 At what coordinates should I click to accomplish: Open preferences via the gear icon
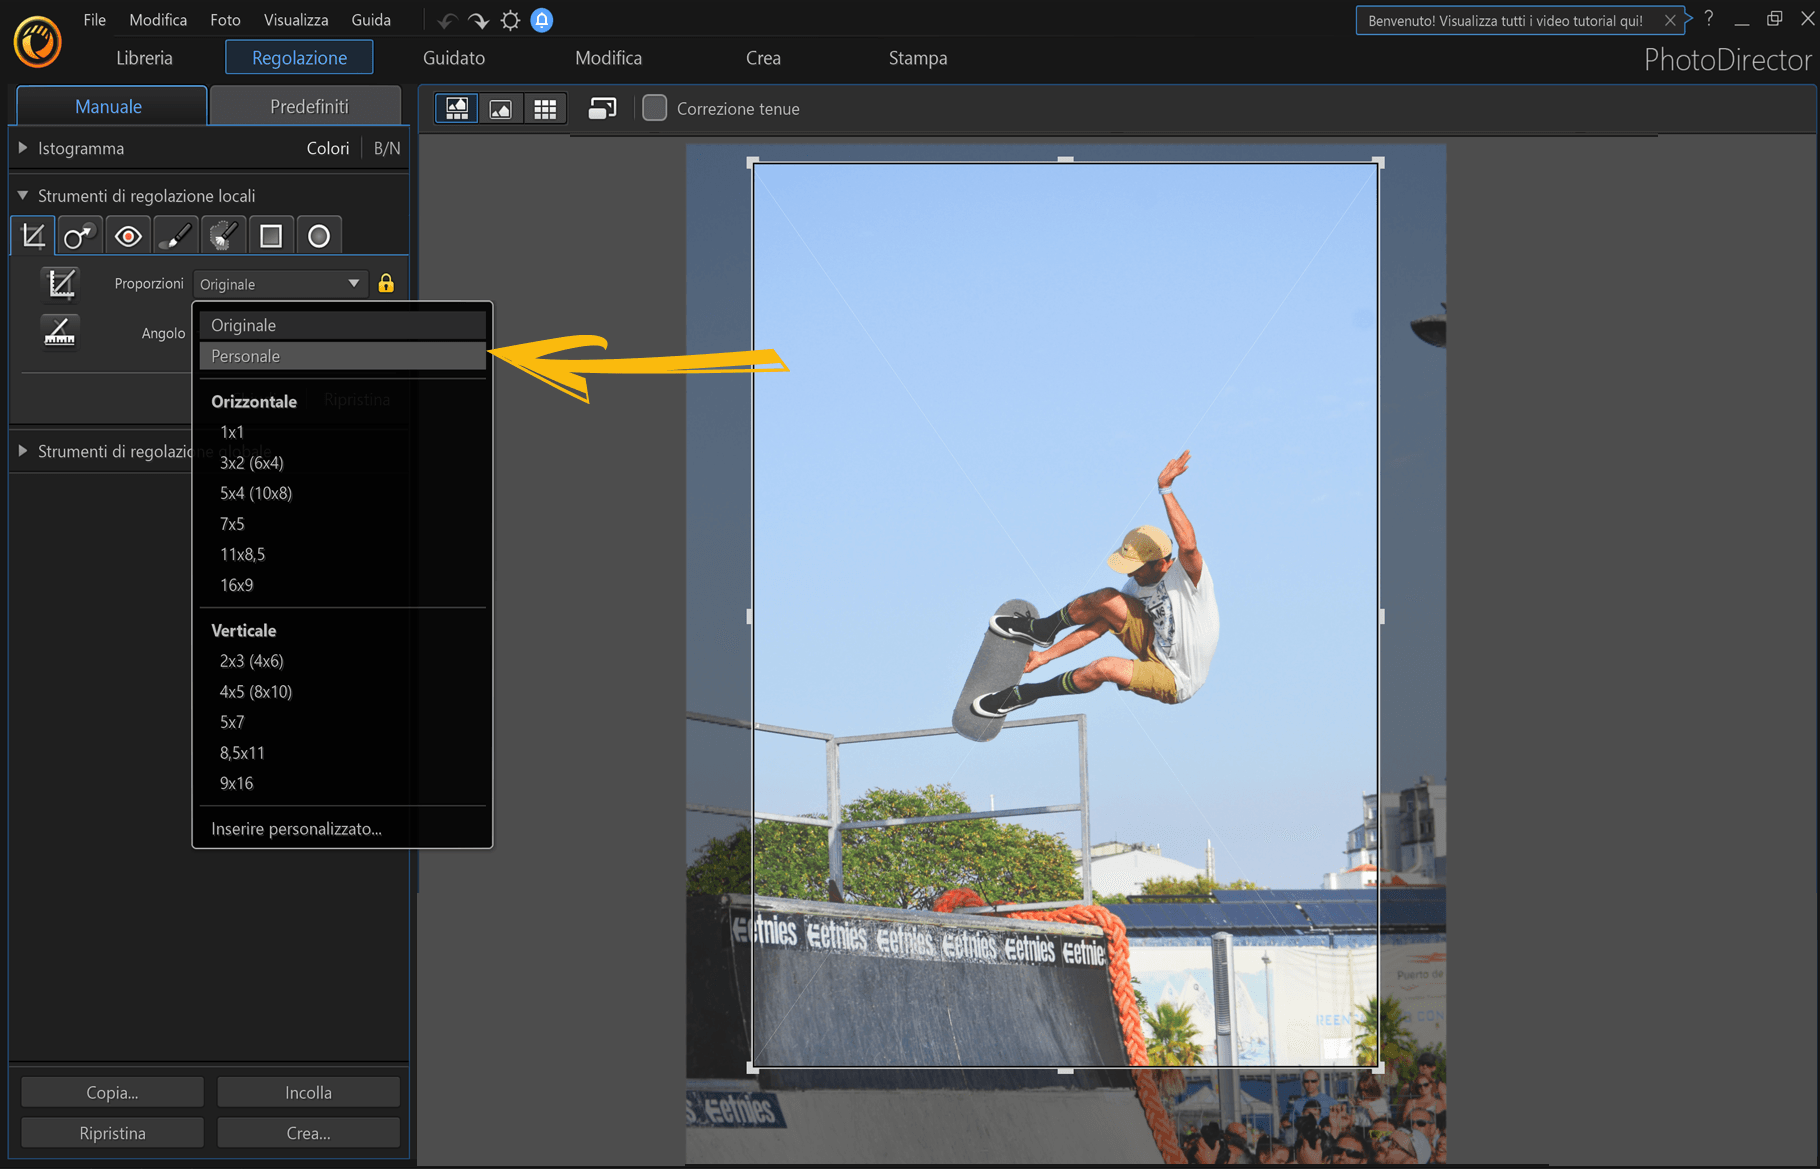point(510,20)
